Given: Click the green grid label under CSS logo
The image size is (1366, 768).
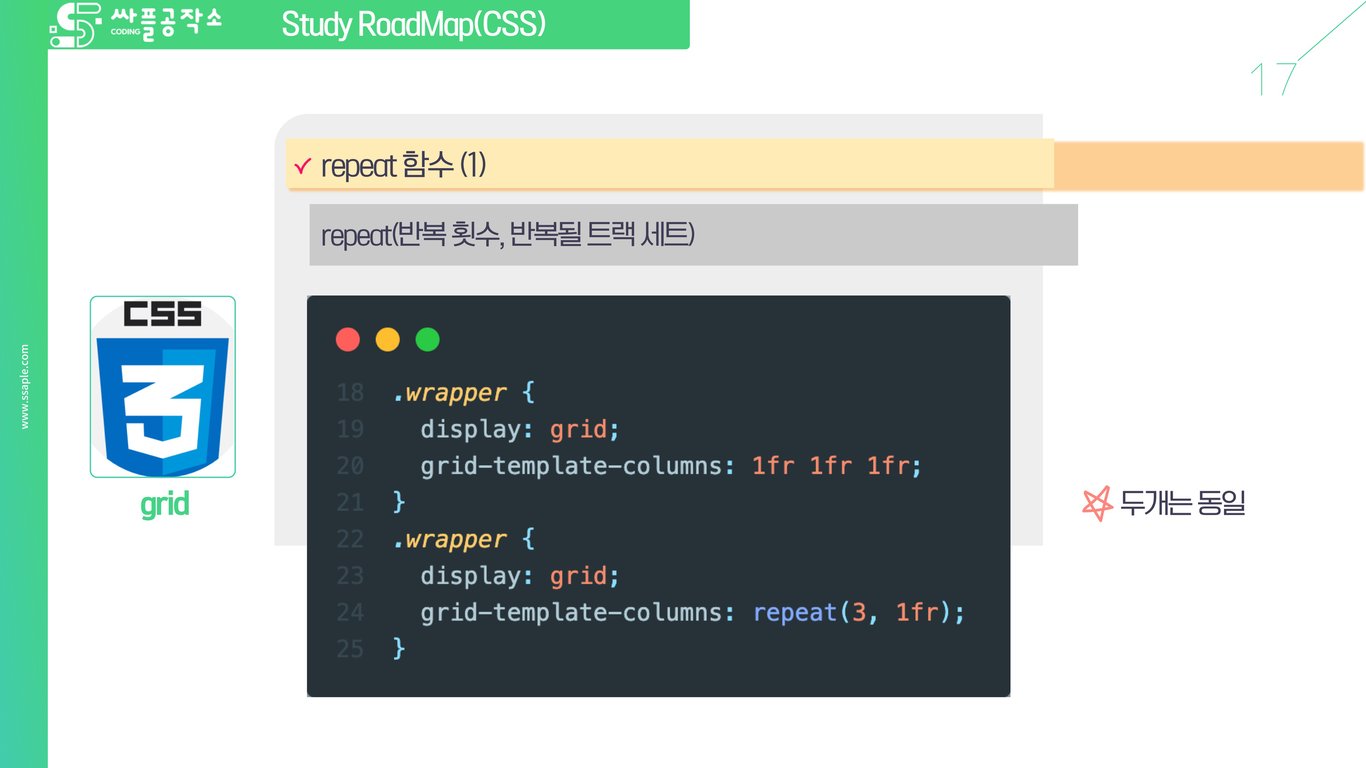Looking at the screenshot, I should pyautogui.click(x=164, y=504).
